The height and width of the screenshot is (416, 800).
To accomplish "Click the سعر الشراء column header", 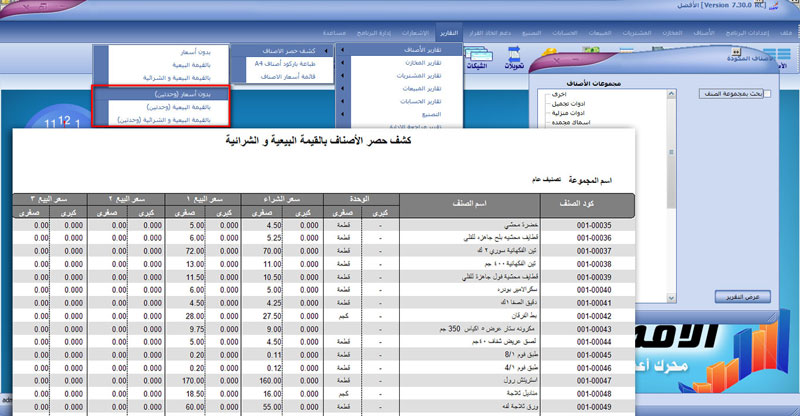I will pos(283,199).
